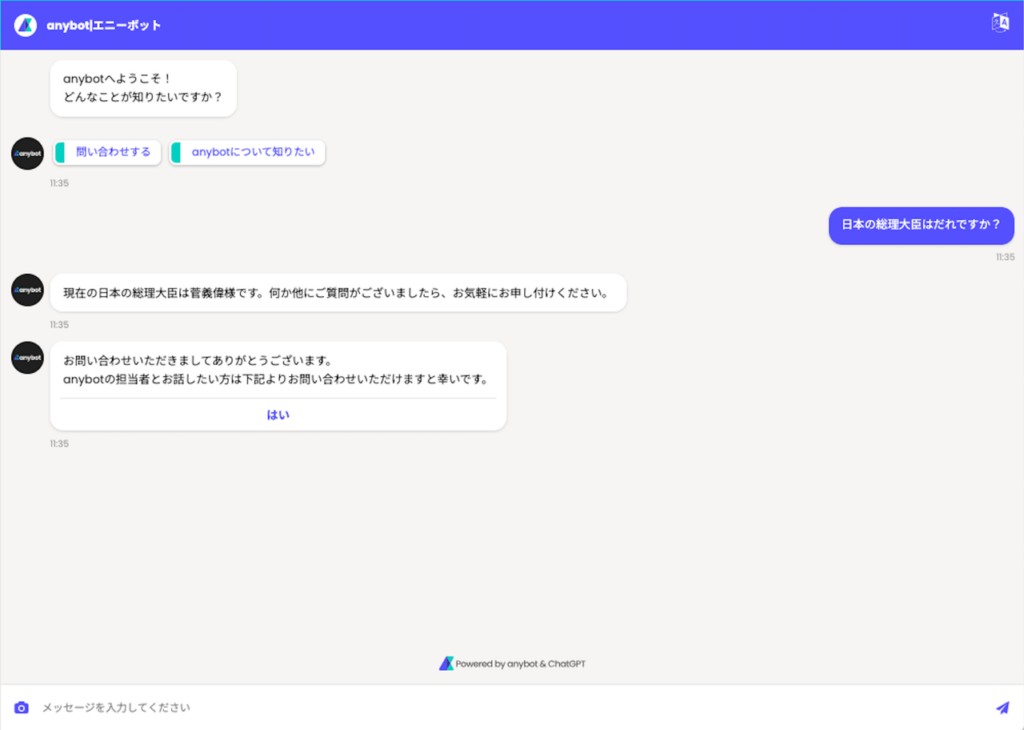Focus the メッセージを入力してください input field
The image size is (1024, 730).
pyautogui.click(x=500, y=708)
